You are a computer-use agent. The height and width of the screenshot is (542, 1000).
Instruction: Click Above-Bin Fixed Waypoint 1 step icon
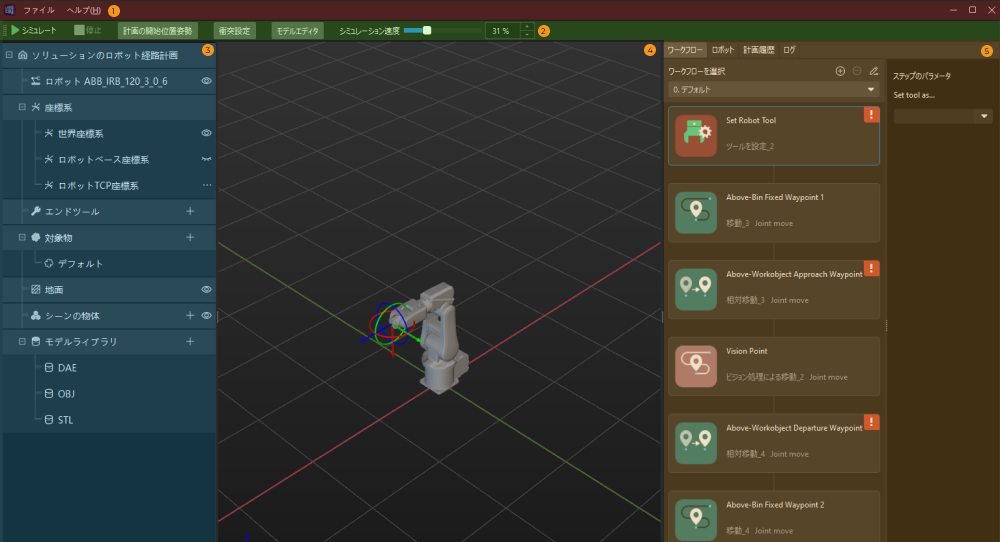tap(696, 213)
